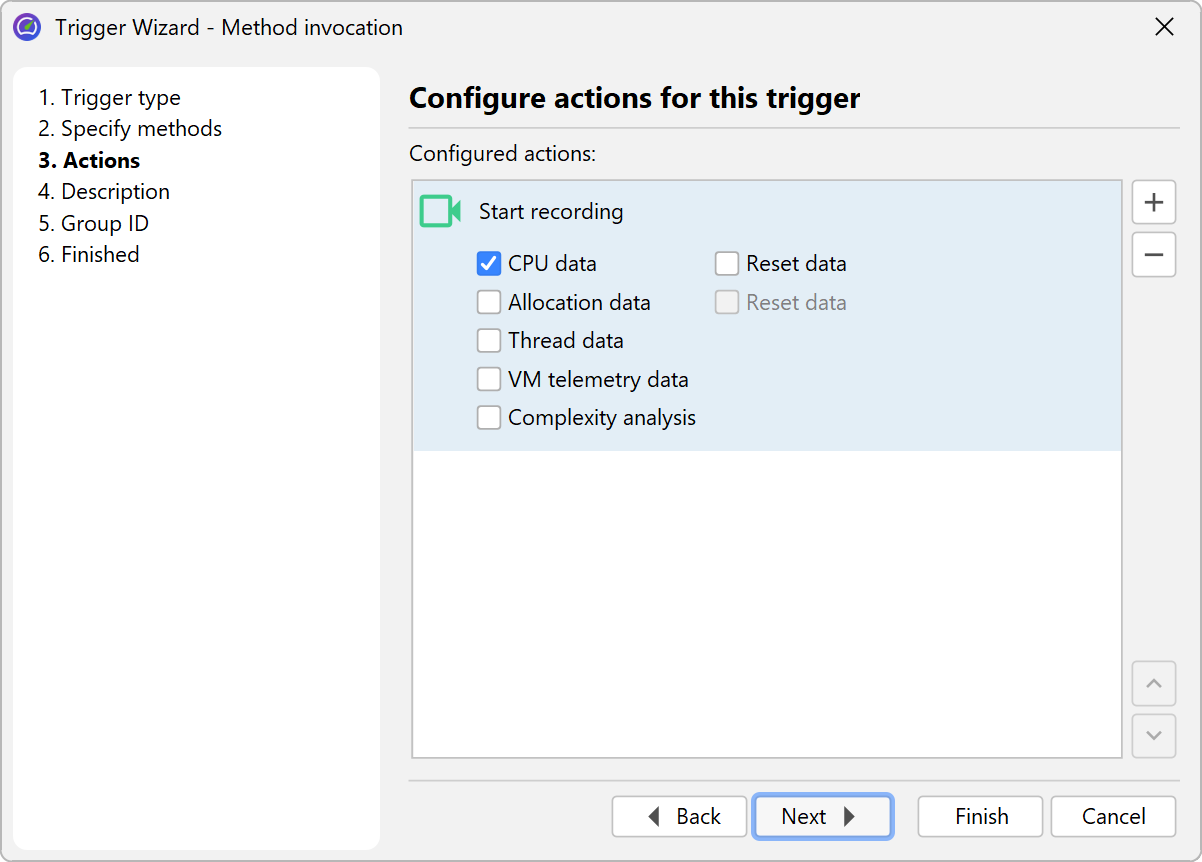Go to the Trigger type step
Viewport: 1202px width, 862px height.
[x=110, y=98]
